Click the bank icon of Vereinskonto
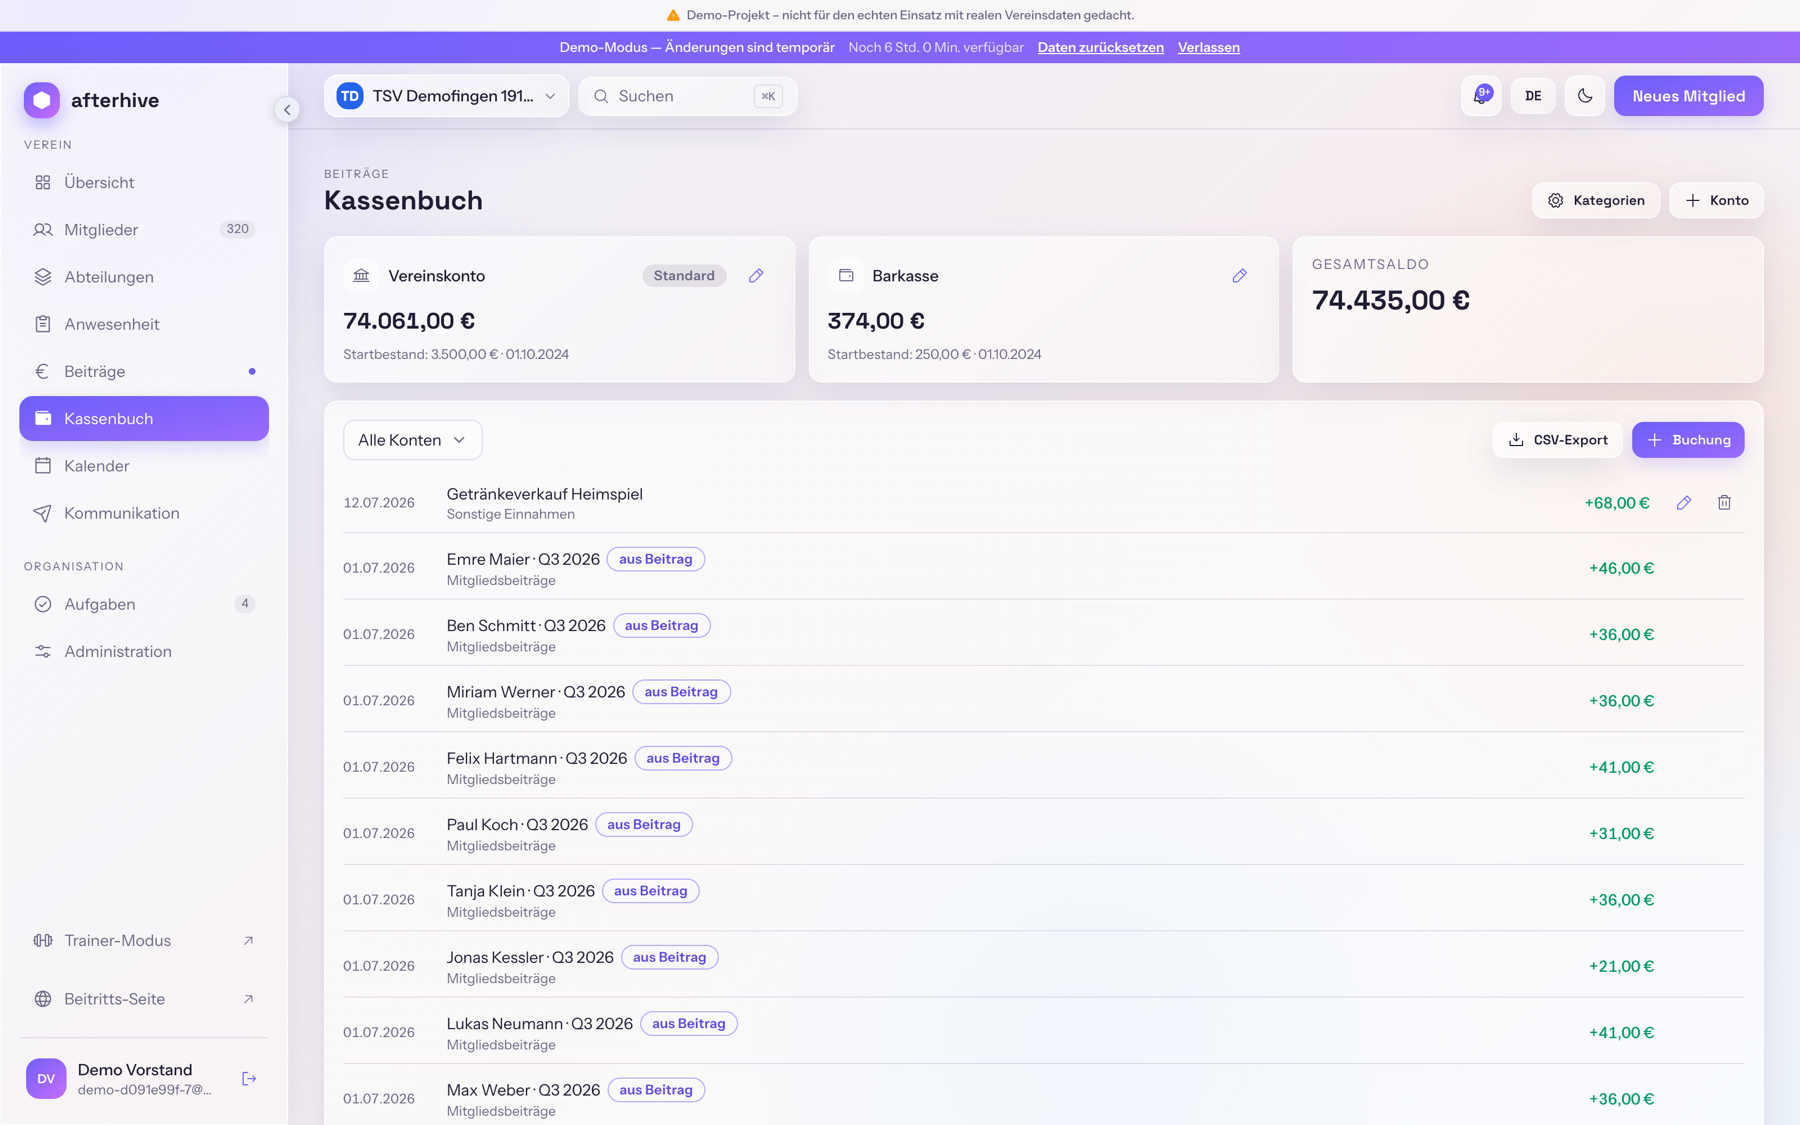The height and width of the screenshot is (1125, 1800). (361, 275)
